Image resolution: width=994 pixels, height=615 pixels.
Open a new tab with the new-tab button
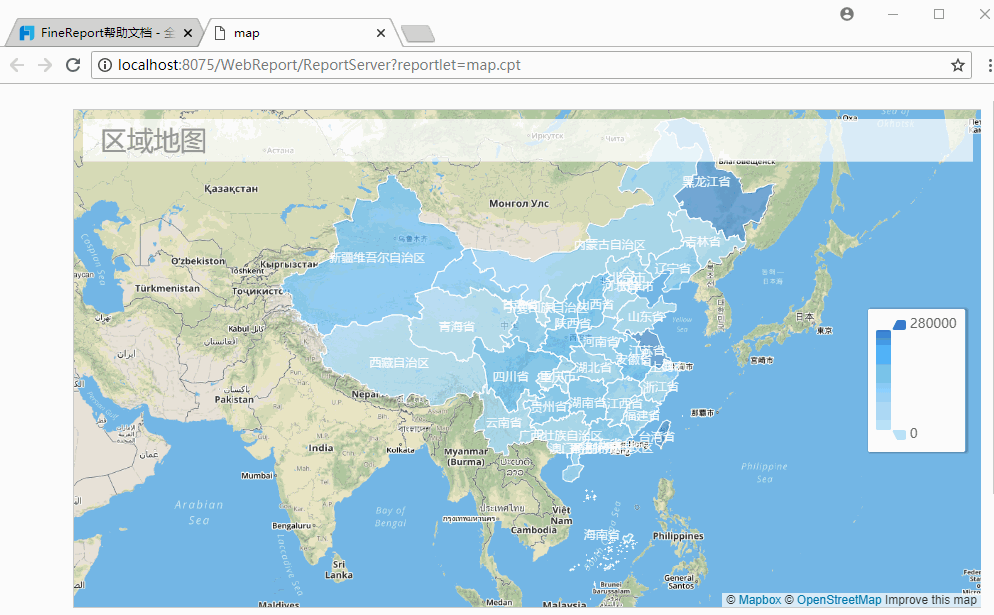coord(418,34)
